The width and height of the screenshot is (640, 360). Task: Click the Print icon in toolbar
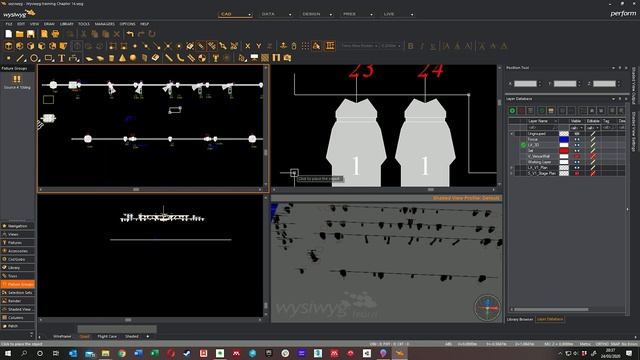coord(56,34)
